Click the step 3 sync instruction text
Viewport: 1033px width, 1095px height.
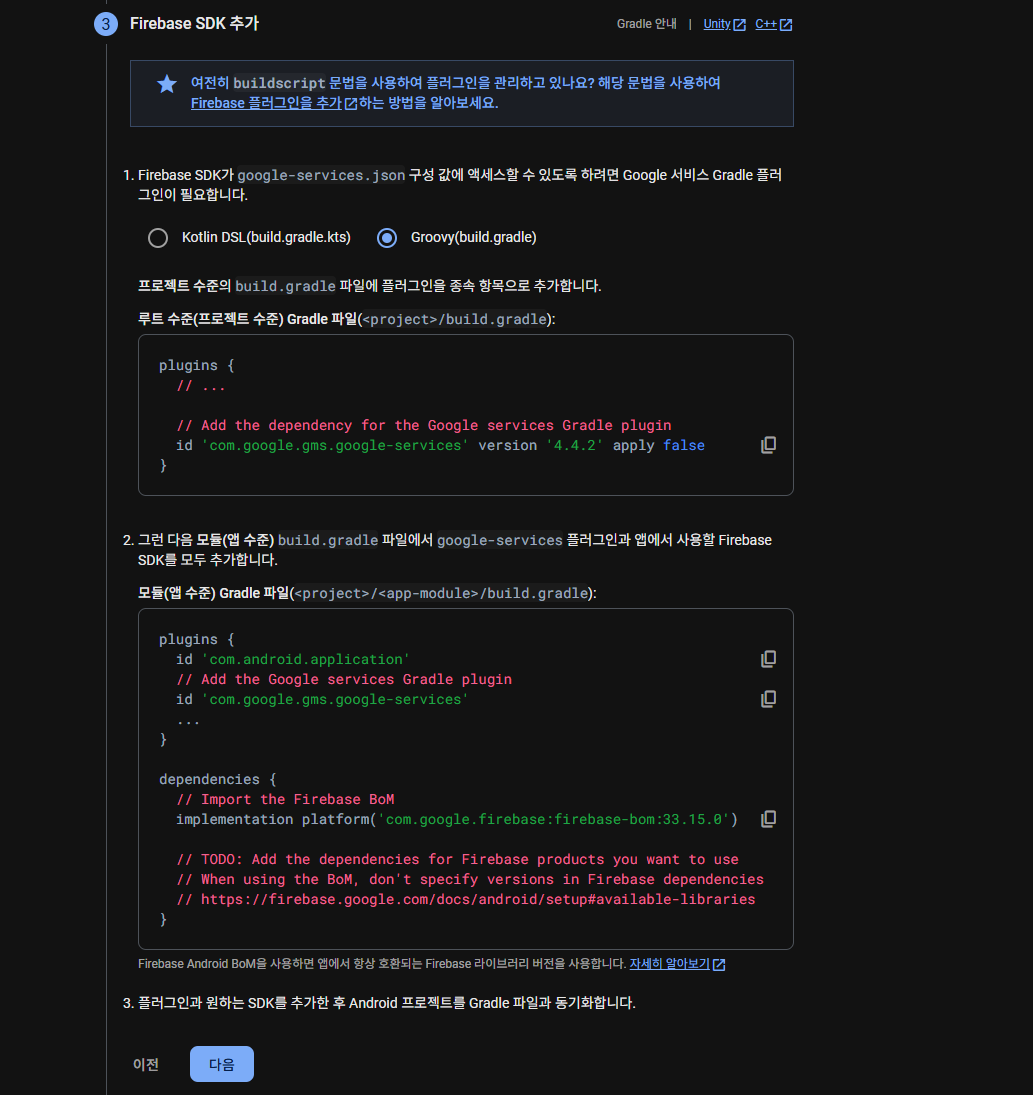(386, 1004)
